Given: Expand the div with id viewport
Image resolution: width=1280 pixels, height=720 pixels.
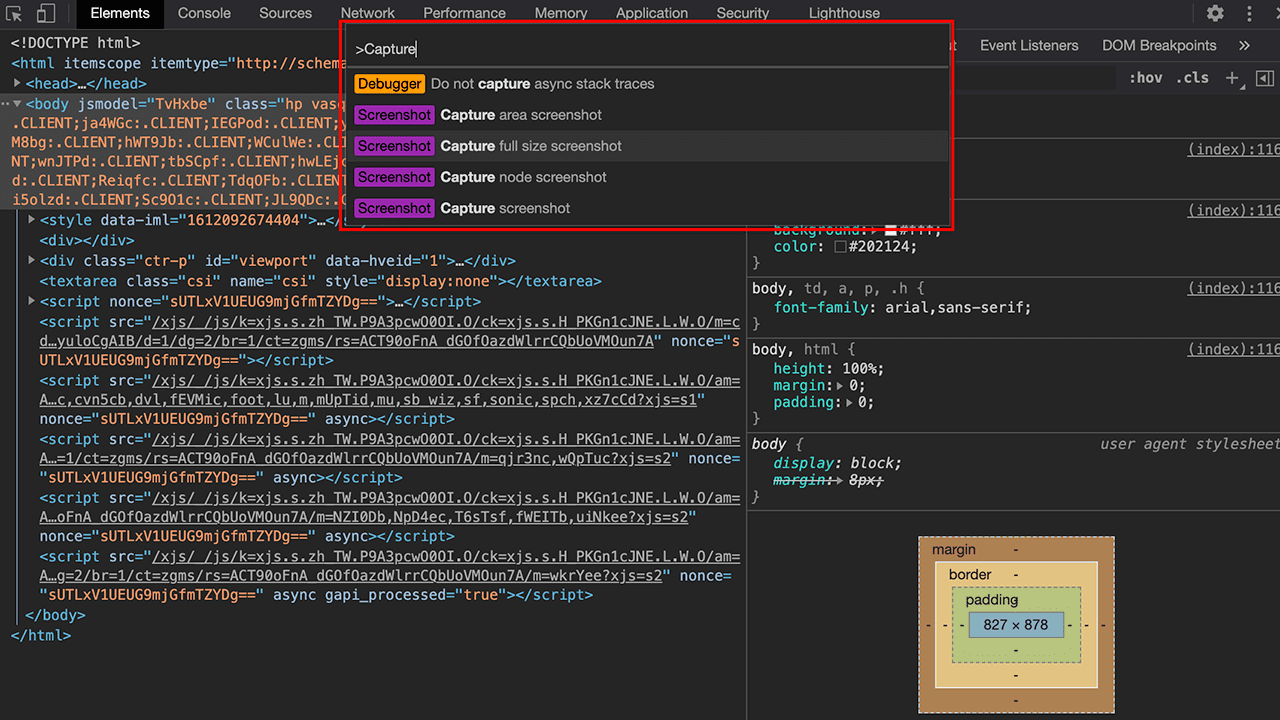Looking at the screenshot, I should click(x=32, y=261).
